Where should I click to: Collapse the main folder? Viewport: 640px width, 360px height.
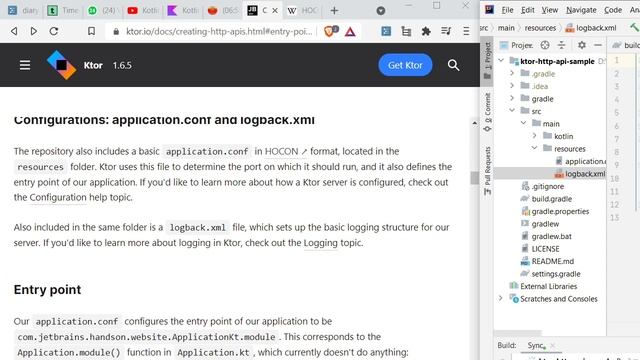[x=524, y=123]
